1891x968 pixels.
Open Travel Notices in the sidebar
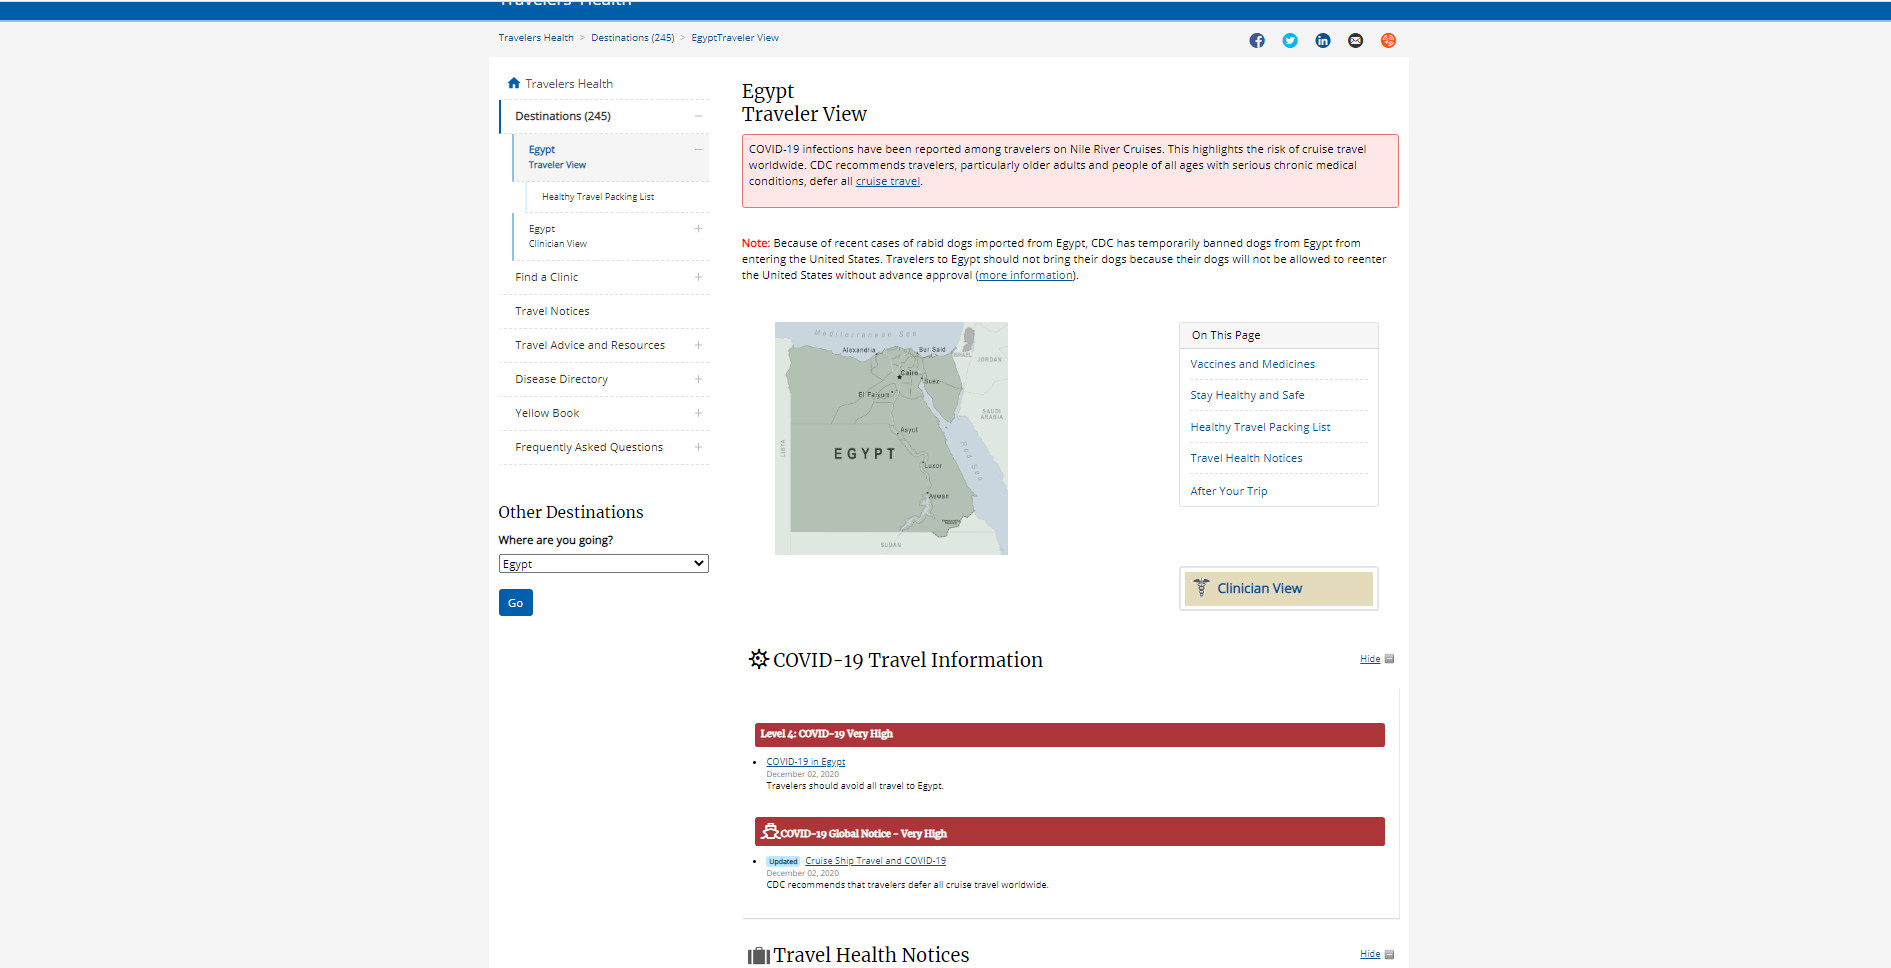coord(552,311)
